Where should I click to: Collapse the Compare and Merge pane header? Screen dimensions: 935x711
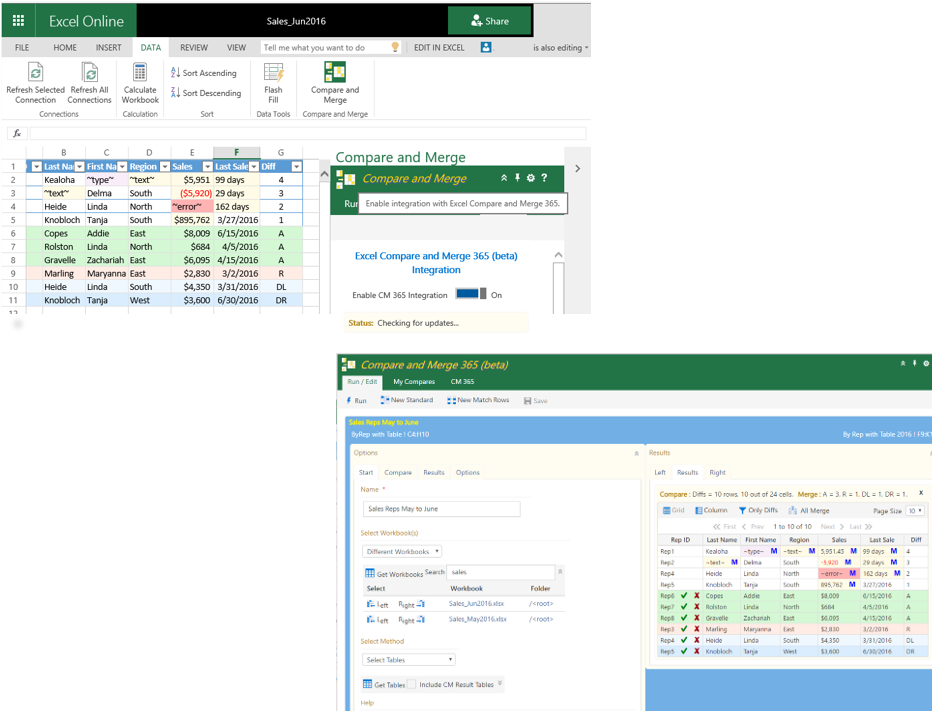point(504,178)
